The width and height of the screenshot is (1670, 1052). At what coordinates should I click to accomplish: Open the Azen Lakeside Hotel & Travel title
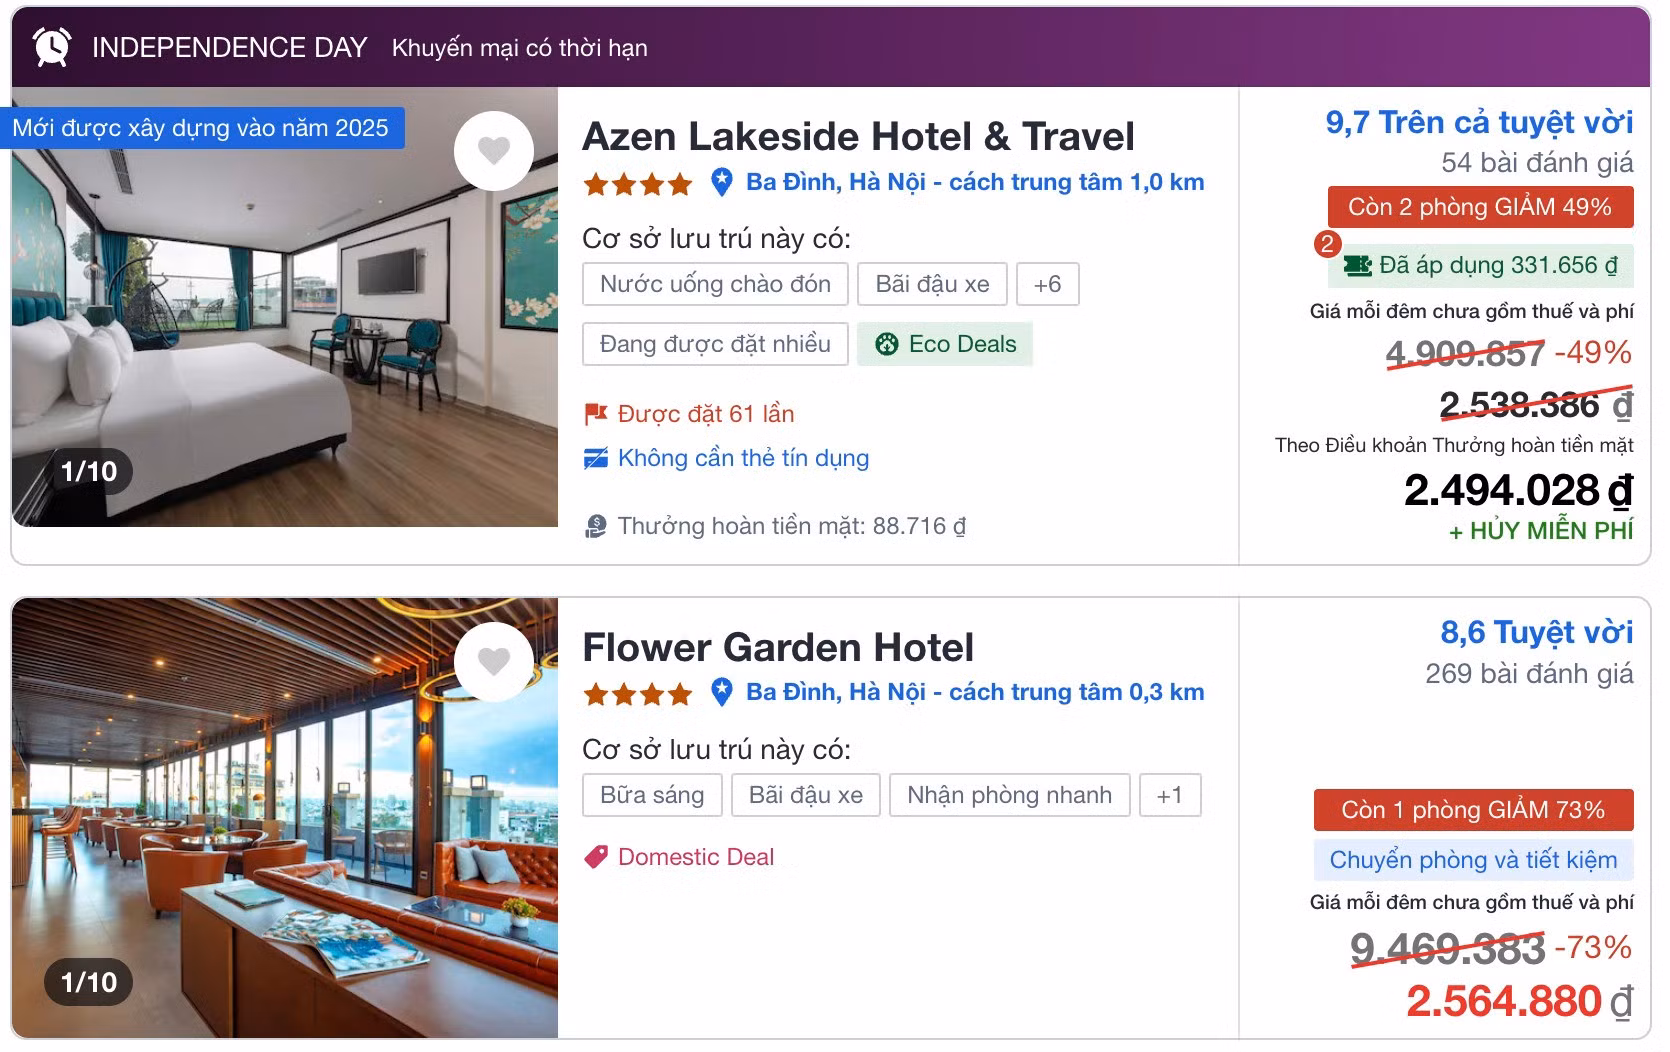pos(858,137)
